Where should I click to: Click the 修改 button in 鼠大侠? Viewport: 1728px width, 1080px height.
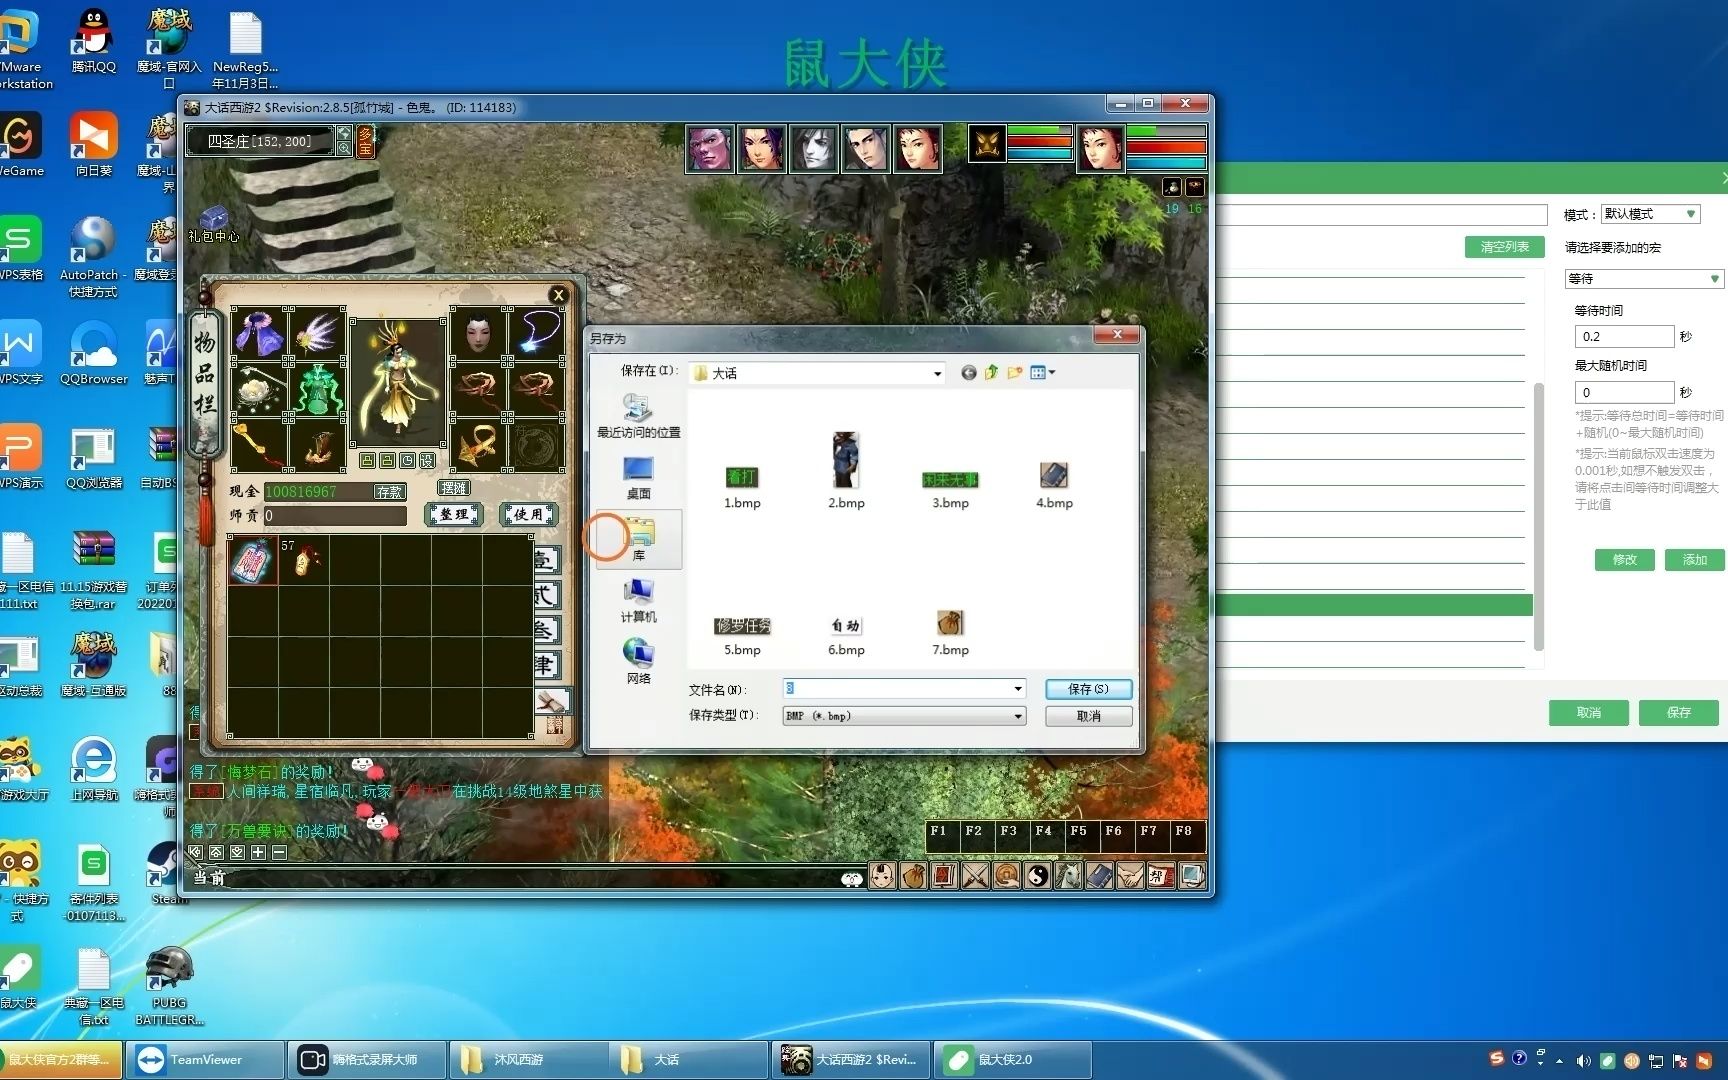pyautogui.click(x=1624, y=560)
